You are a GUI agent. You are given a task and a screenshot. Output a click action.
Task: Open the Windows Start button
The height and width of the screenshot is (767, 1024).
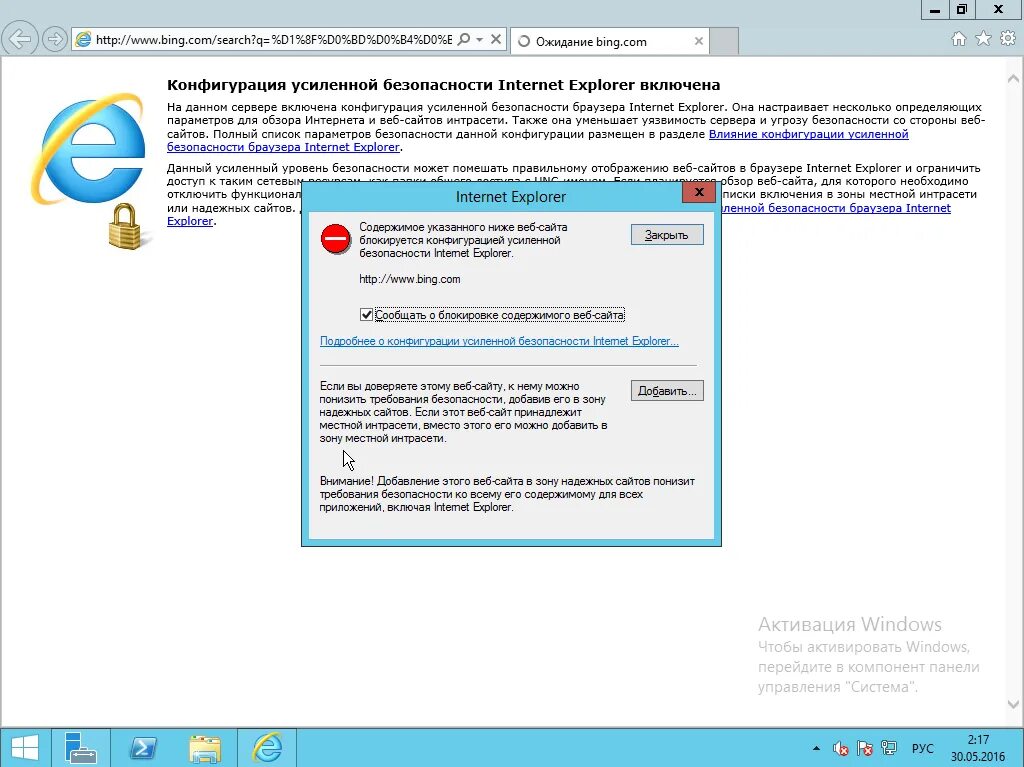[25, 747]
